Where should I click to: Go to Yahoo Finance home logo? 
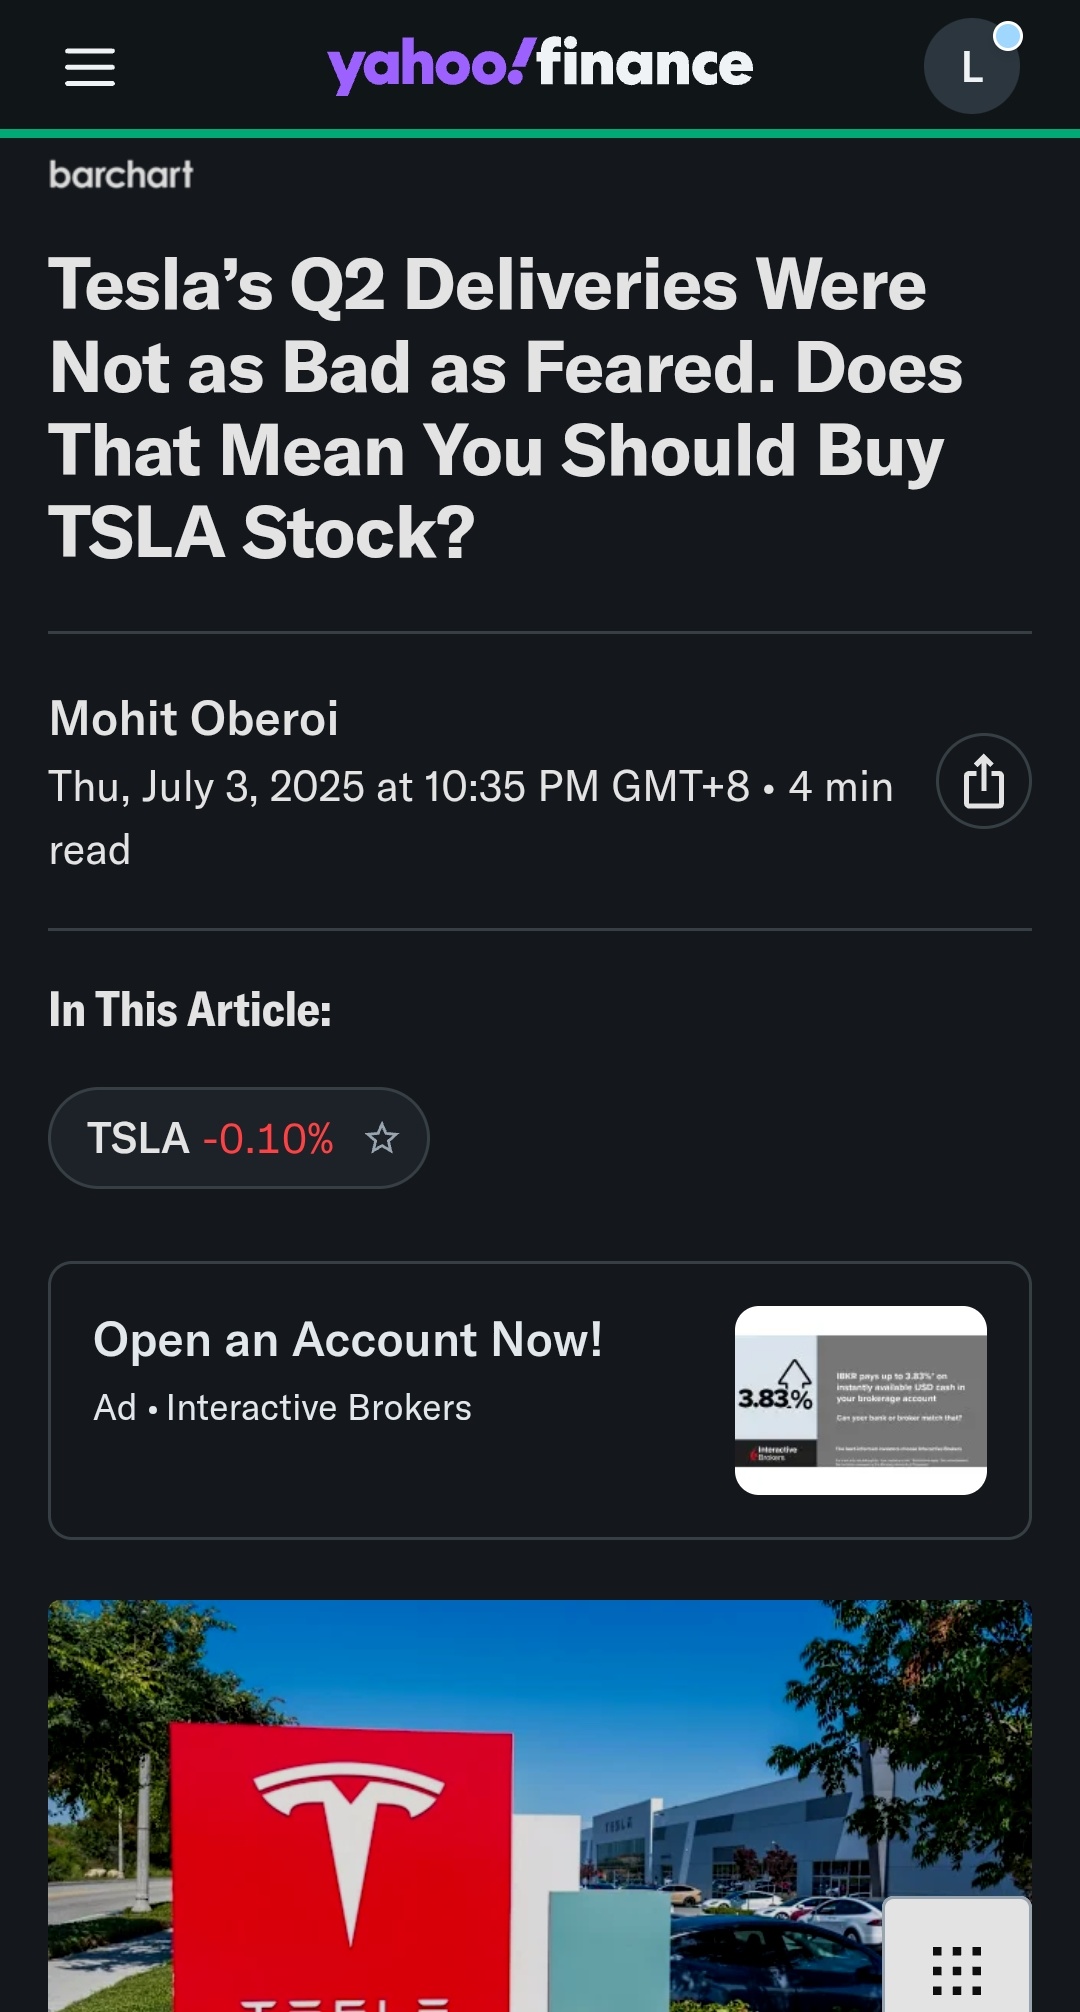(540, 65)
